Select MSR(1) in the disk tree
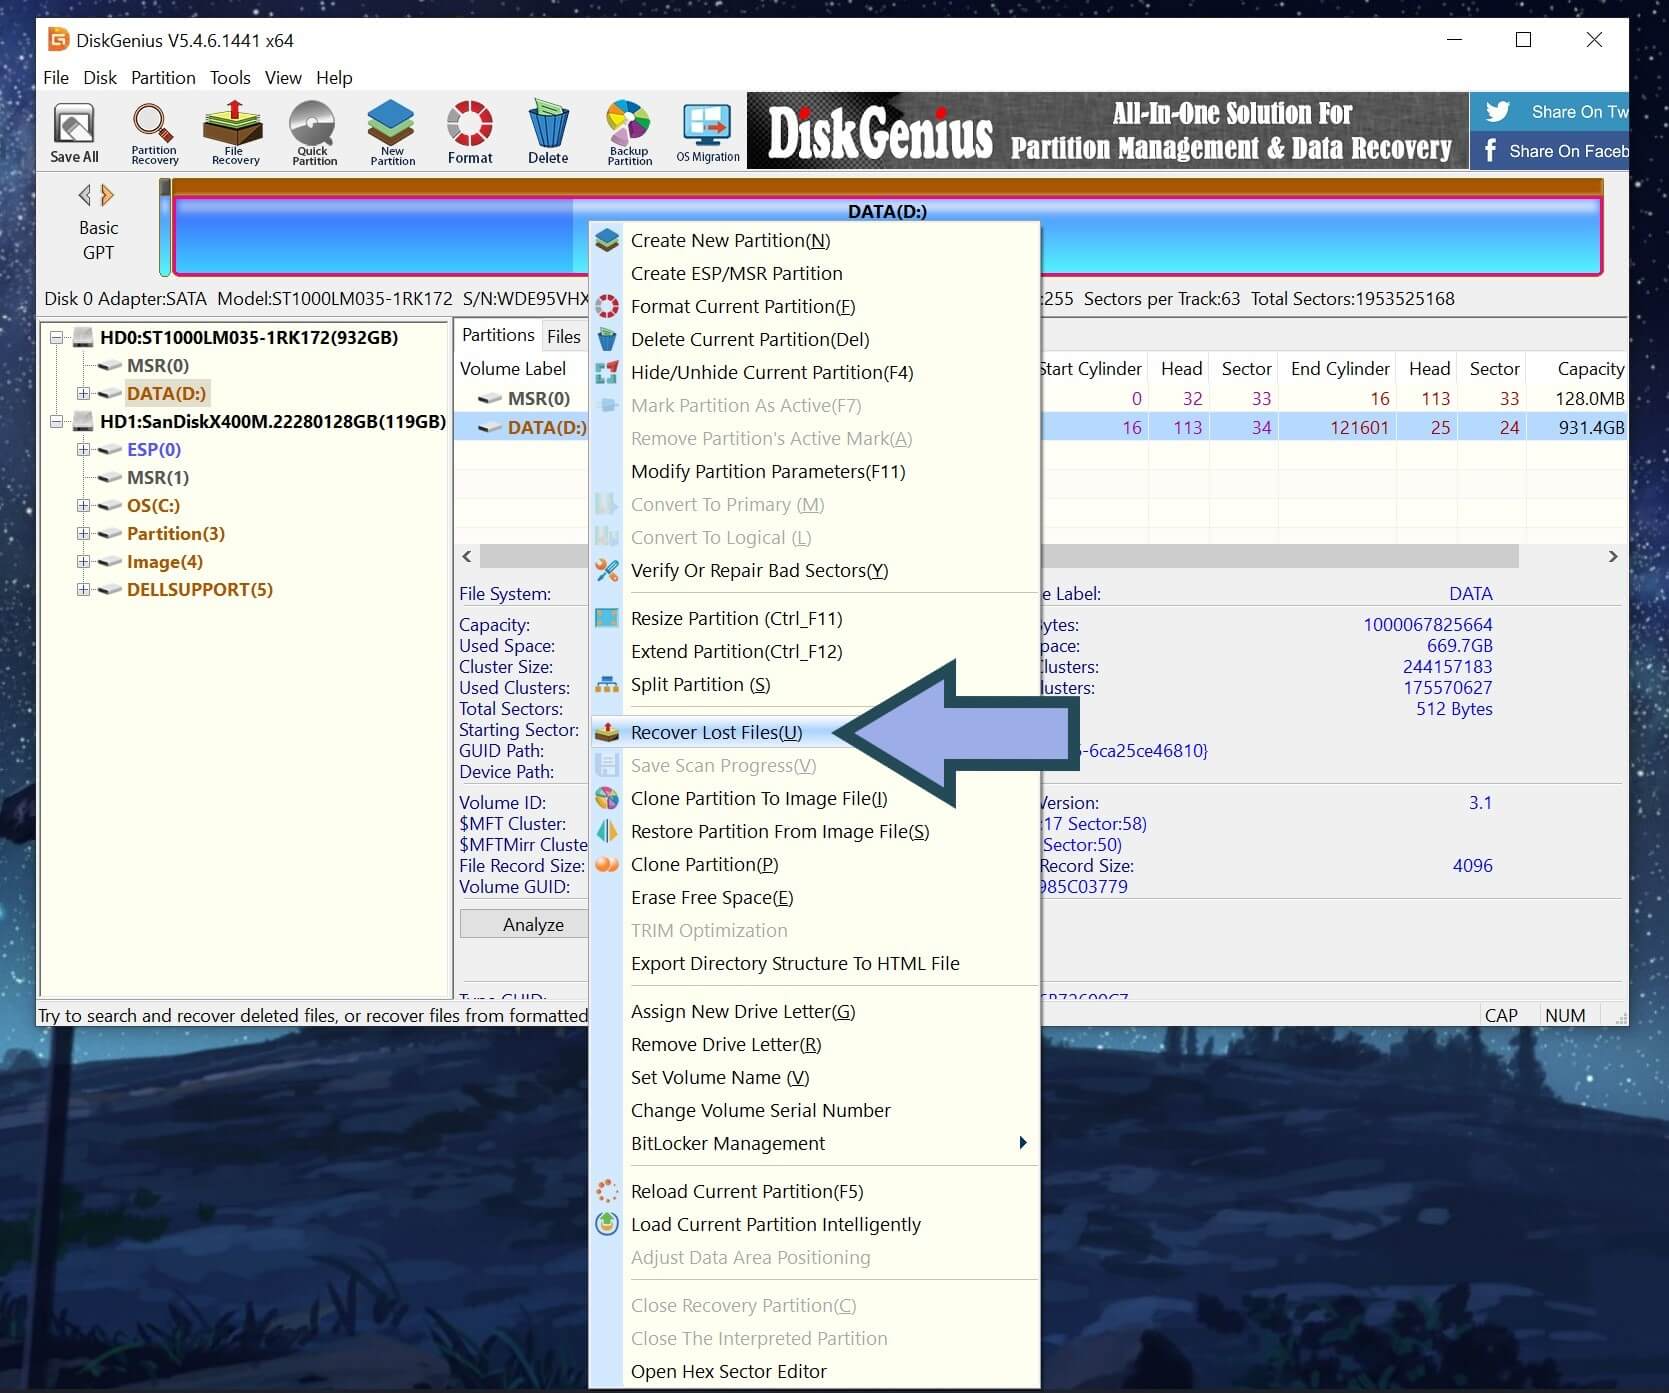This screenshot has height=1393, width=1669. point(158,478)
